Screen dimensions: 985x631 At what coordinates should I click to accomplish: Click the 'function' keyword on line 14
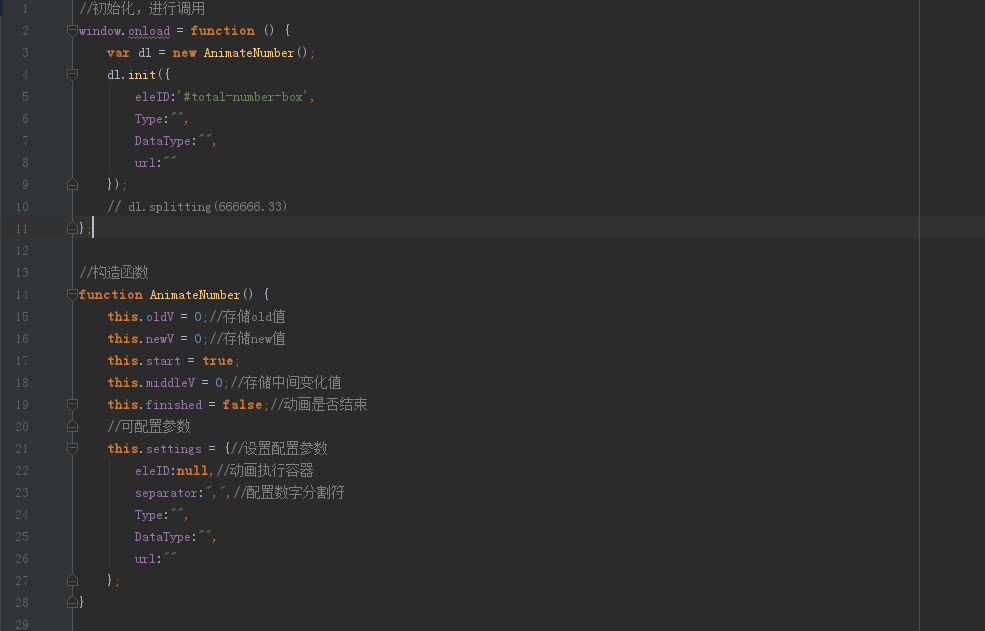click(x=111, y=294)
